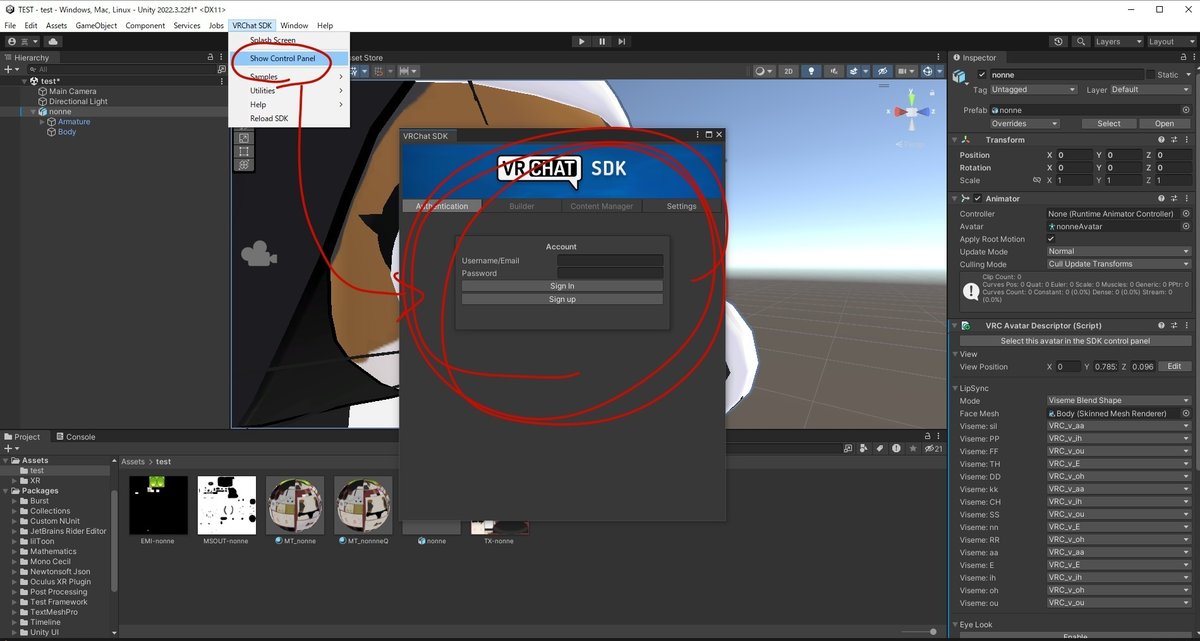
Task: Click the Sign up button
Action: tap(562, 299)
